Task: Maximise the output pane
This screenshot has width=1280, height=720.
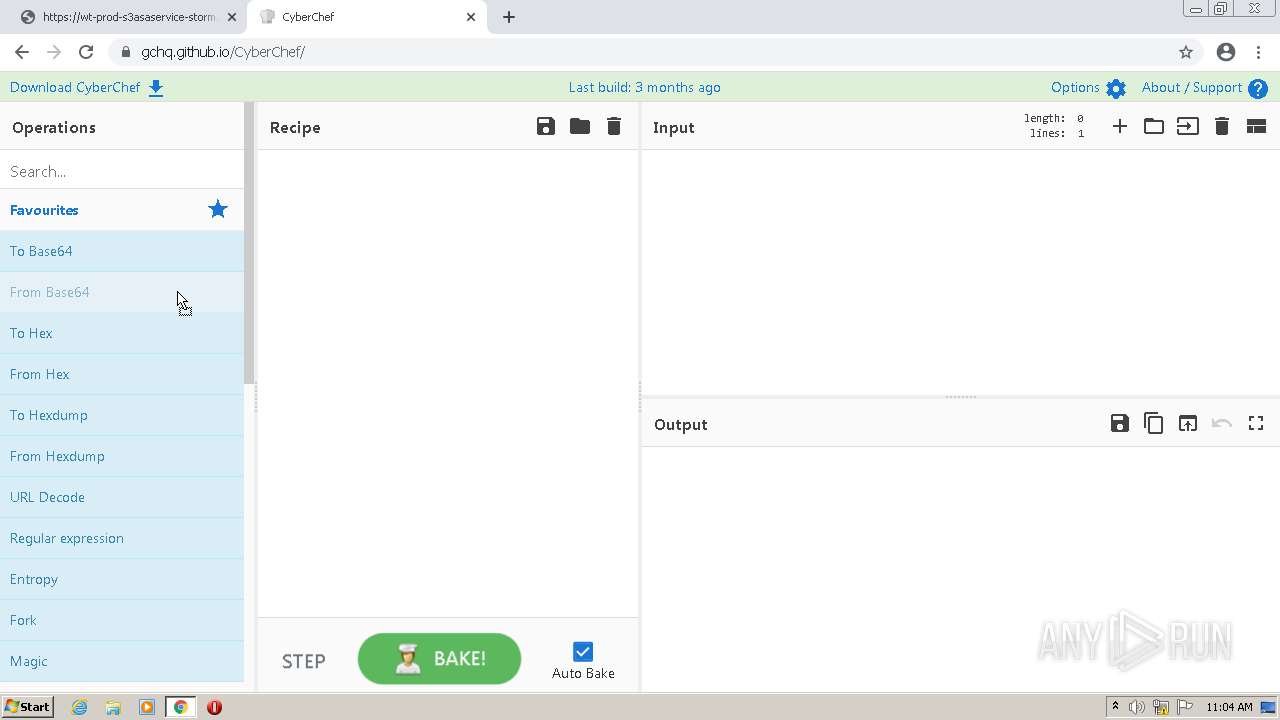Action: click(x=1256, y=423)
